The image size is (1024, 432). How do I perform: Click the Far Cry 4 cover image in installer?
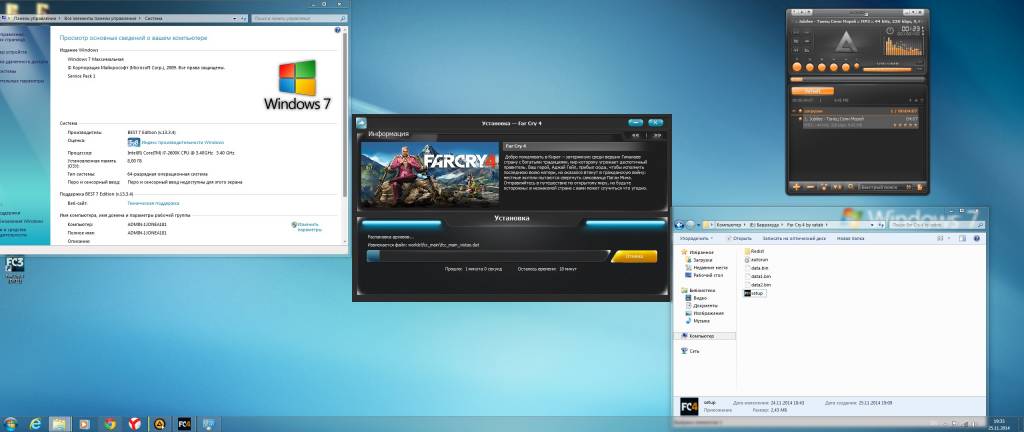click(429, 175)
